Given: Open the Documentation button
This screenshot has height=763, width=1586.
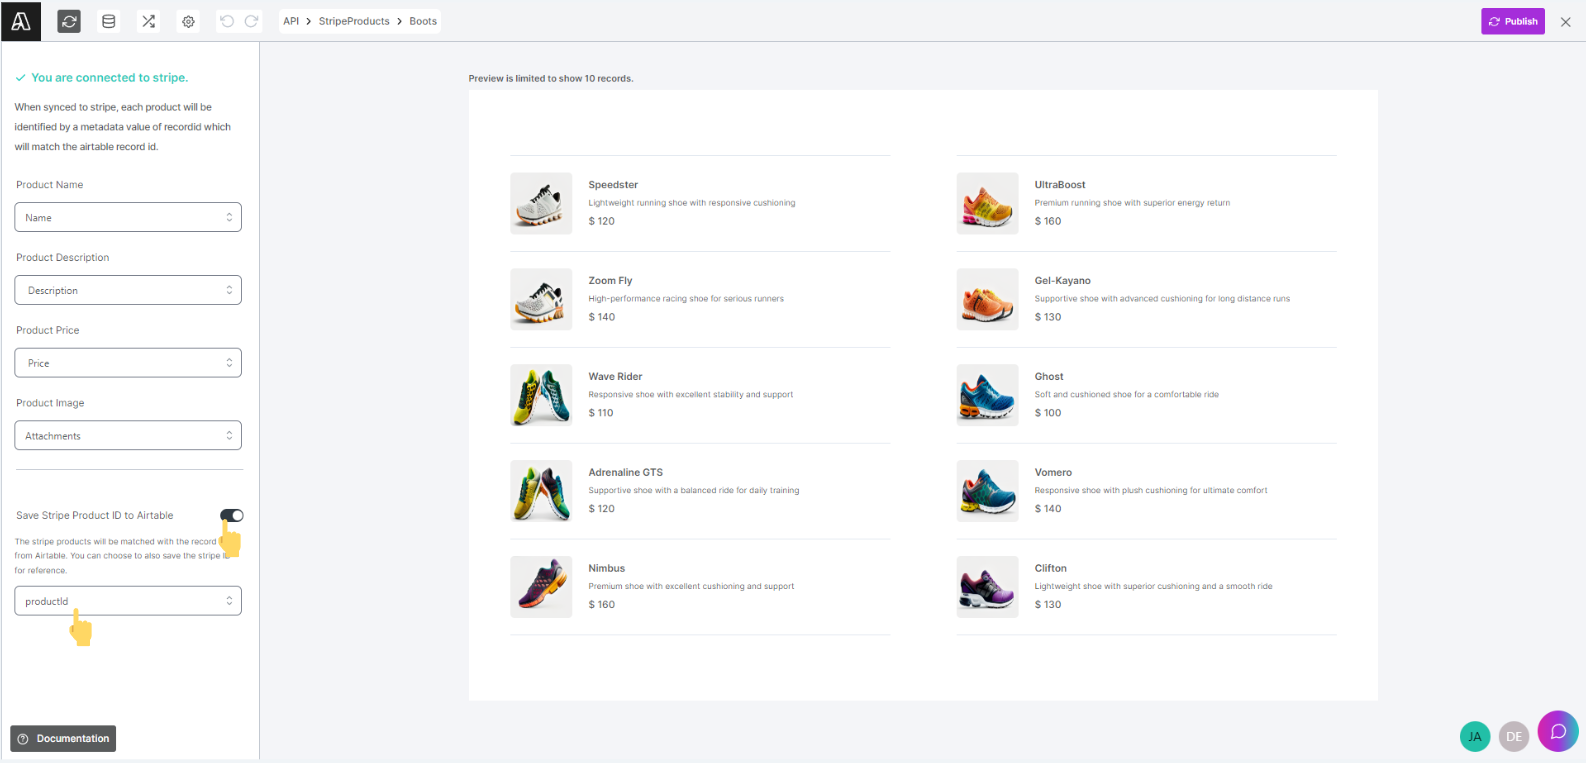Looking at the screenshot, I should tap(63, 738).
